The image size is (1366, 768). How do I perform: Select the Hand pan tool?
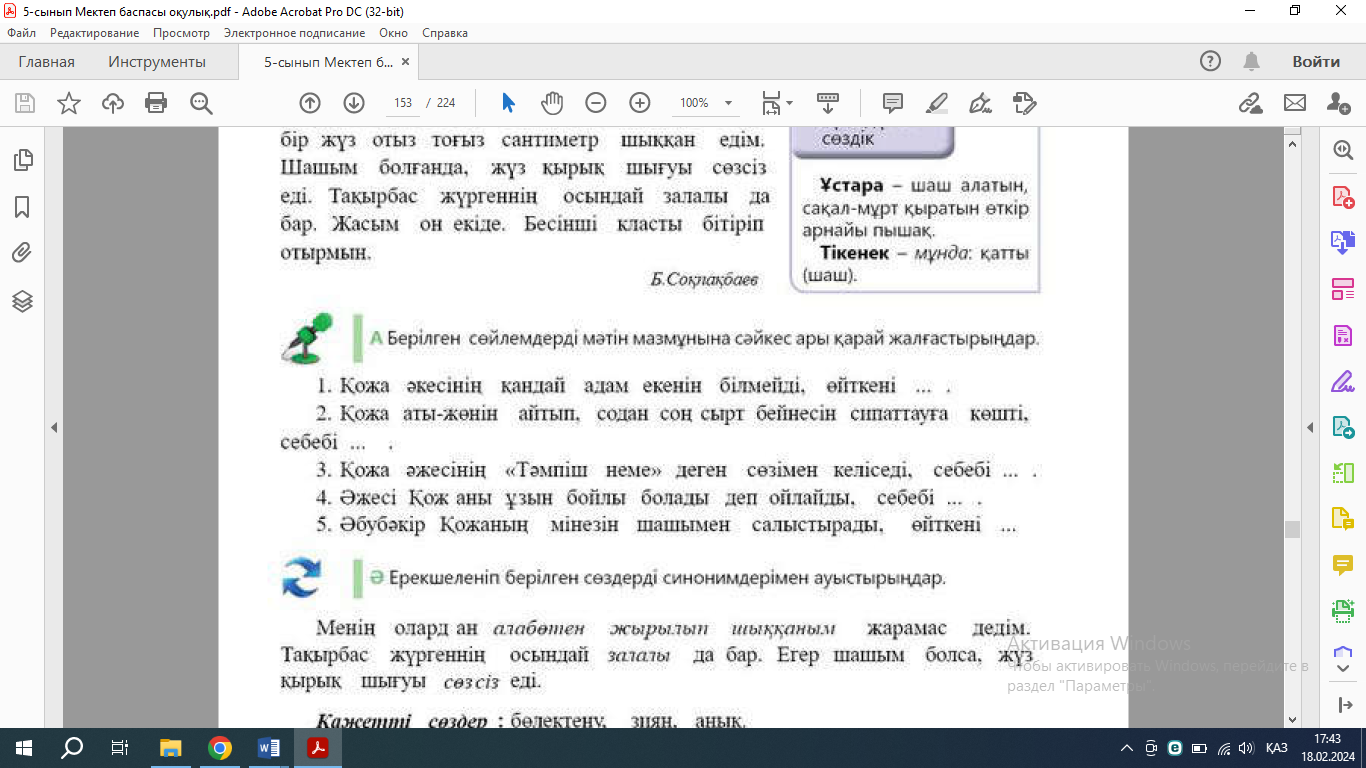[552, 103]
